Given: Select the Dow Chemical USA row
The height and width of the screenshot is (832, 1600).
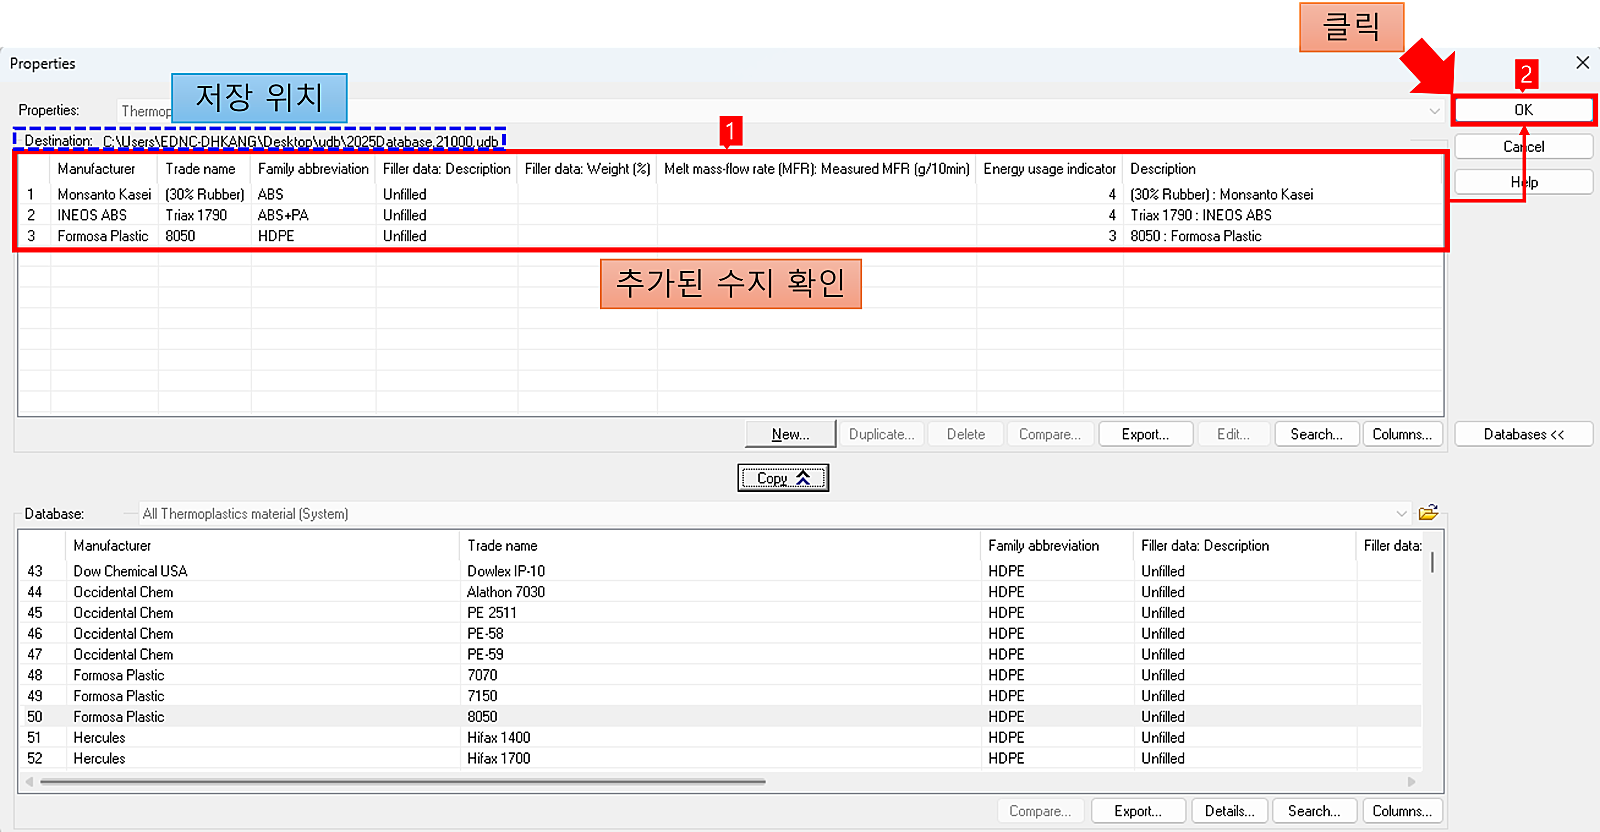Looking at the screenshot, I should pos(721,571).
